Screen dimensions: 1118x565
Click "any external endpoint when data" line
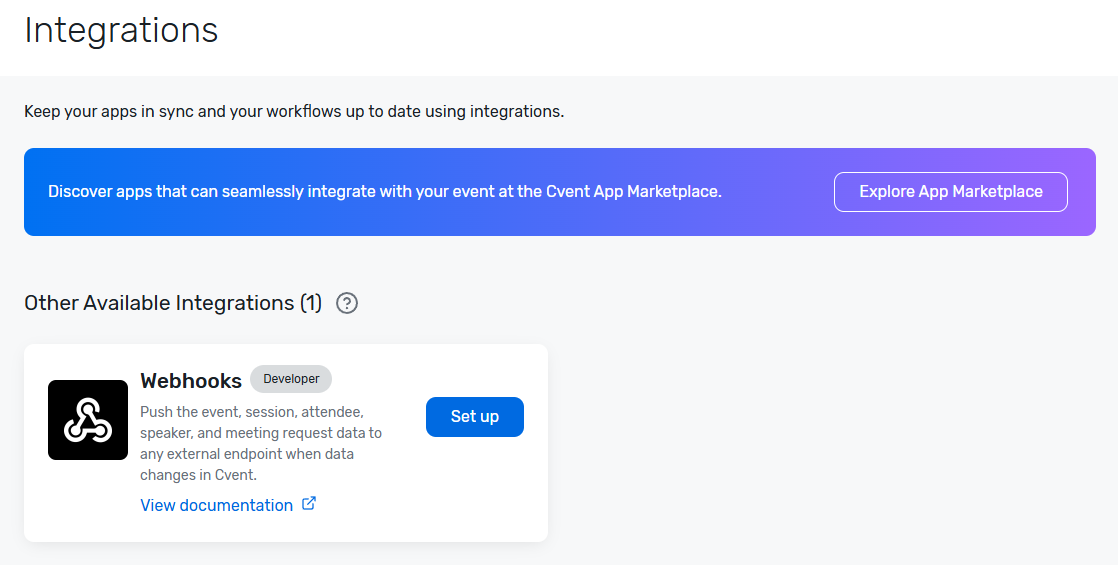[247, 454]
